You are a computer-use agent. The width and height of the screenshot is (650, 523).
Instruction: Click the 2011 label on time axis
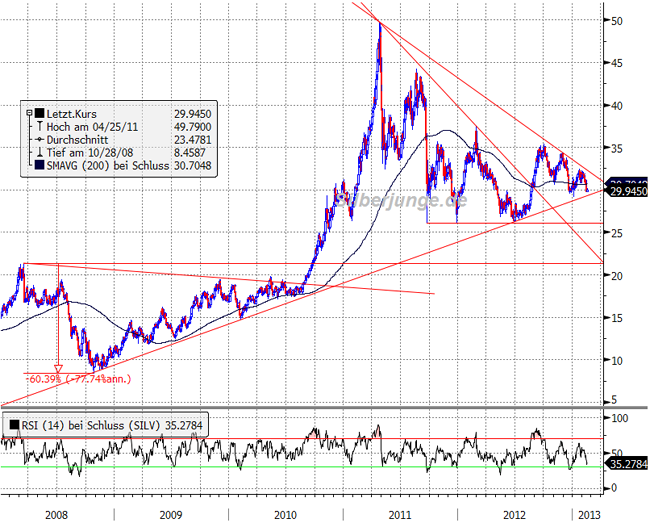coord(400,512)
